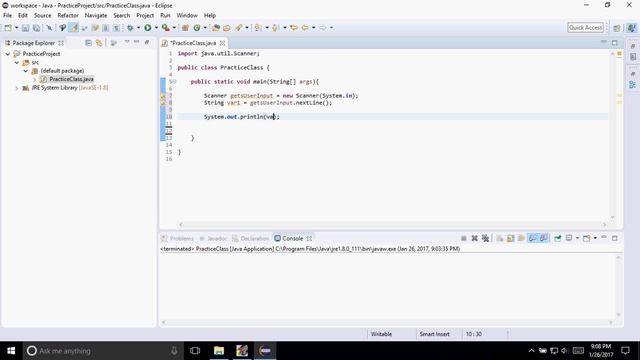The width and height of the screenshot is (640, 360).
Task: Click the Search flashlight toolbar icon
Action: point(239,28)
